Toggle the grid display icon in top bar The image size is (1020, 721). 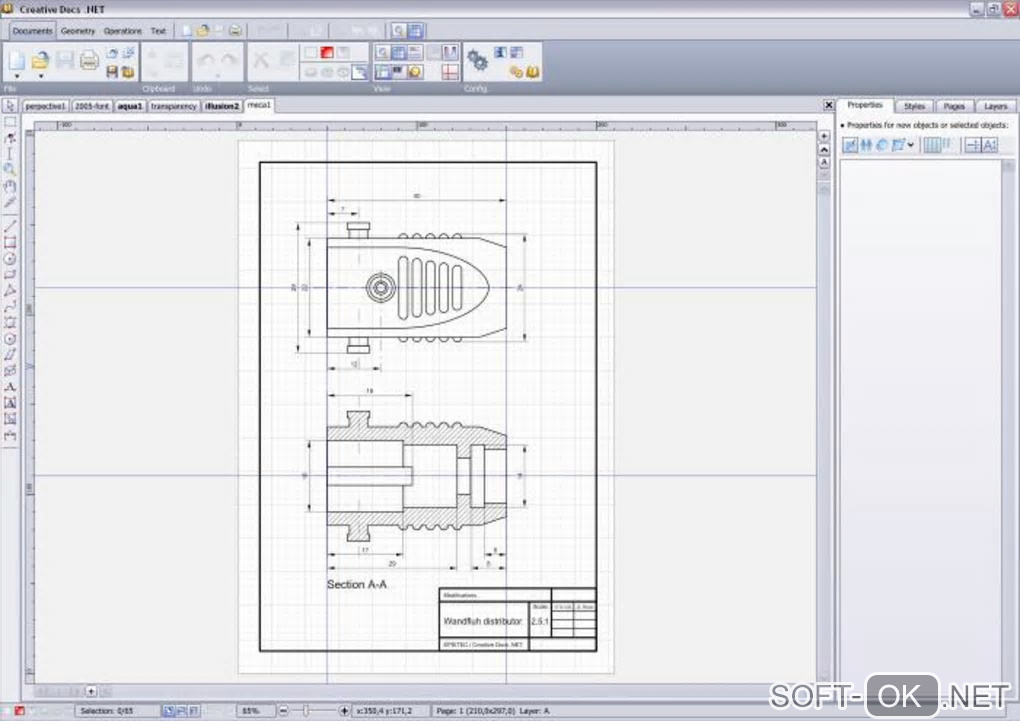click(415, 31)
